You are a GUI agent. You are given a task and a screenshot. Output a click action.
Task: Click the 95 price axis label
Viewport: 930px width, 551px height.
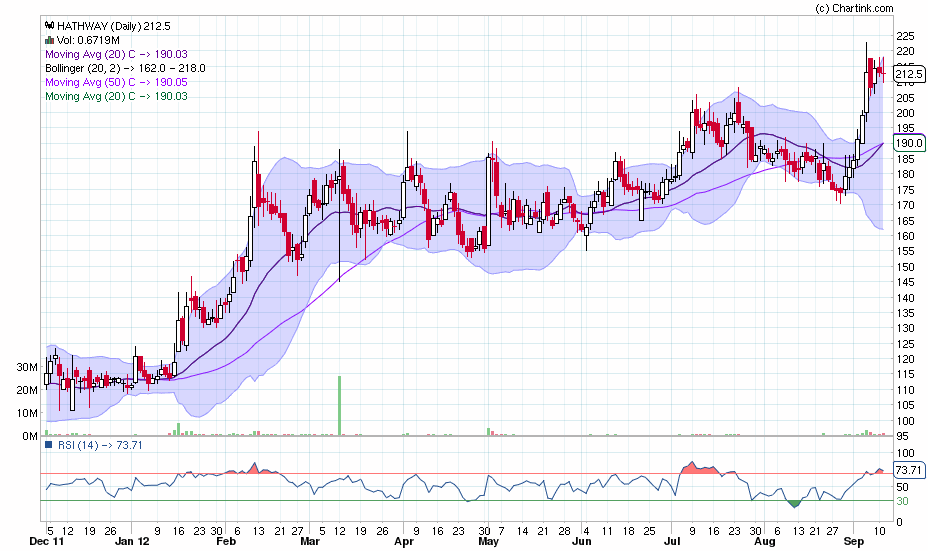tap(903, 437)
